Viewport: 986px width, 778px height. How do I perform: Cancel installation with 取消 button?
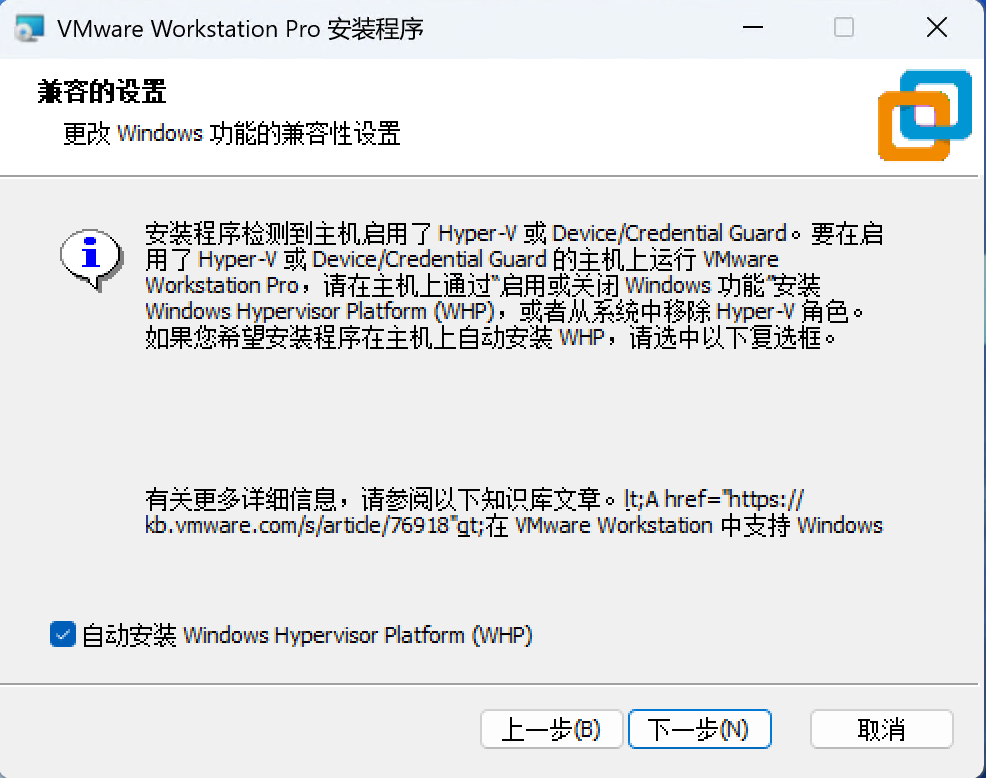pyautogui.click(x=882, y=730)
